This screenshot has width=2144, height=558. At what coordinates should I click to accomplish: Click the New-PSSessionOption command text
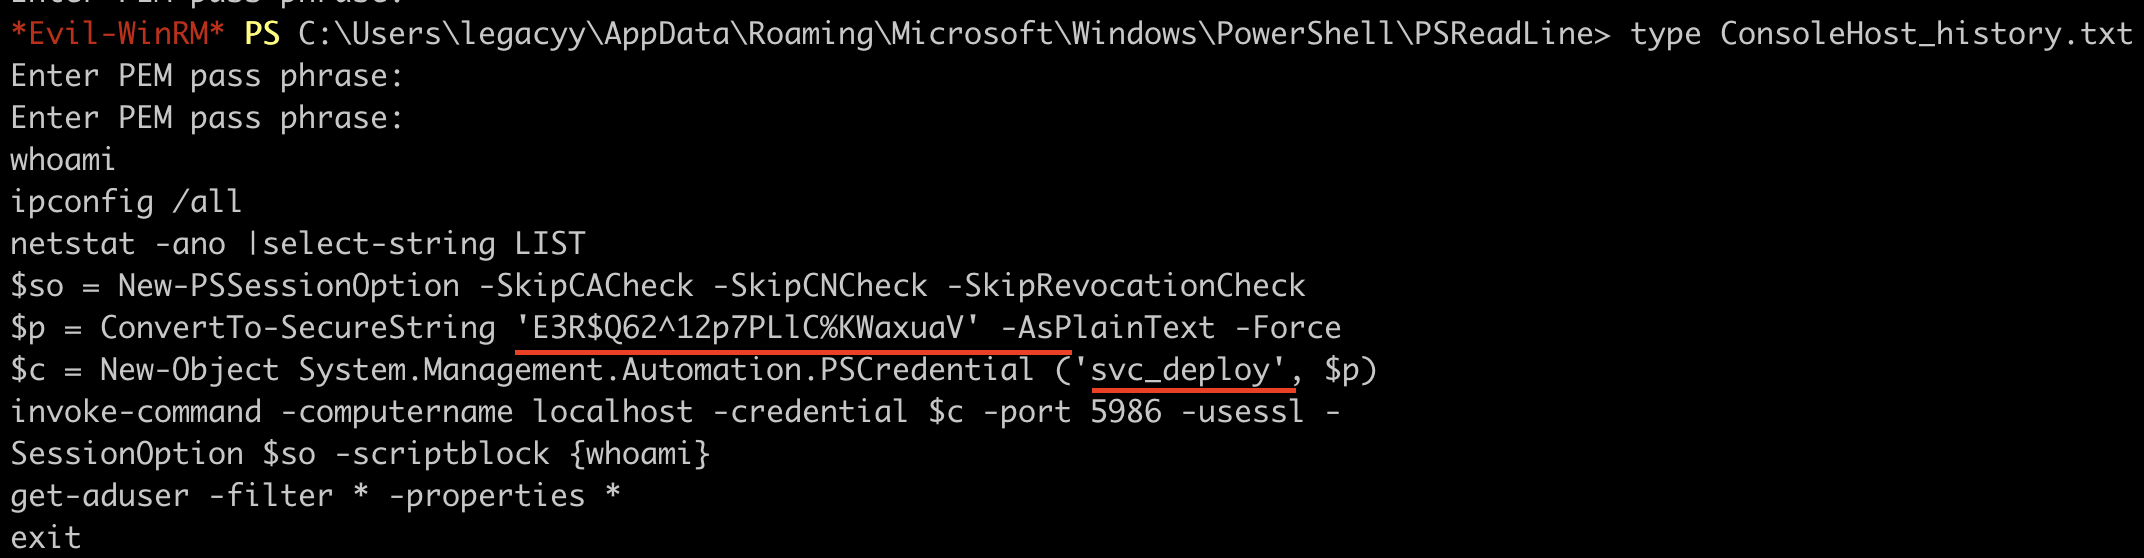(289, 286)
